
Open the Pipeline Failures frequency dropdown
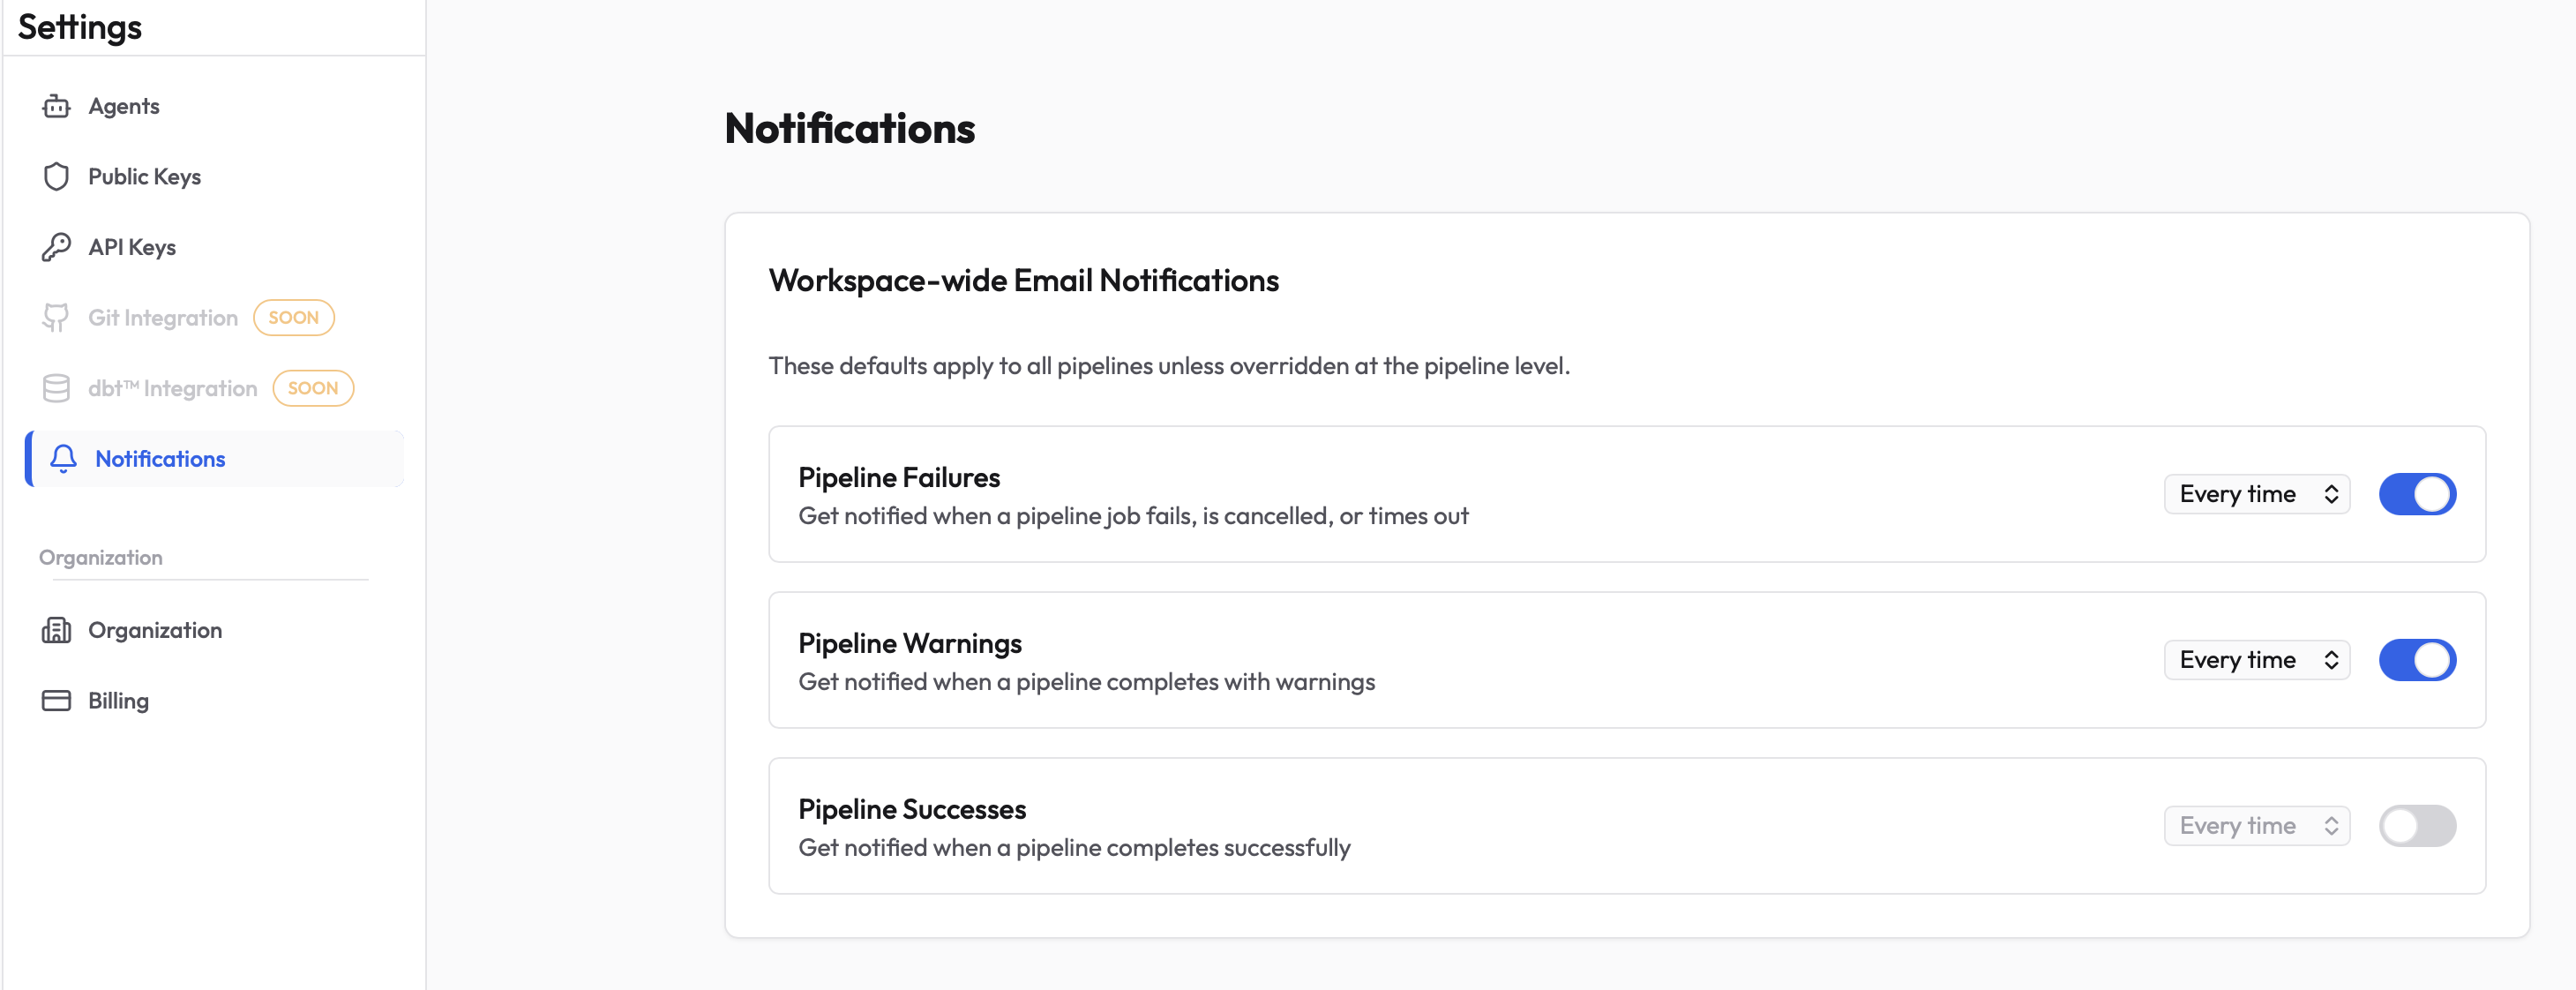pyautogui.click(x=2256, y=493)
